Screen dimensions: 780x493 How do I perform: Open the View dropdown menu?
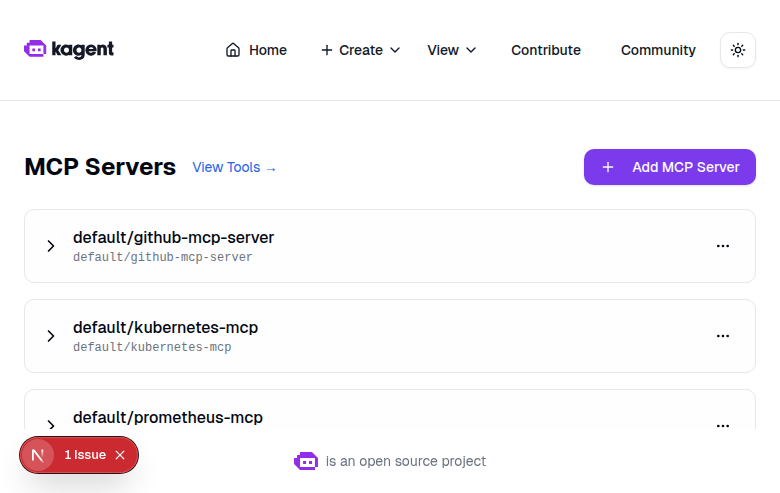(x=451, y=50)
